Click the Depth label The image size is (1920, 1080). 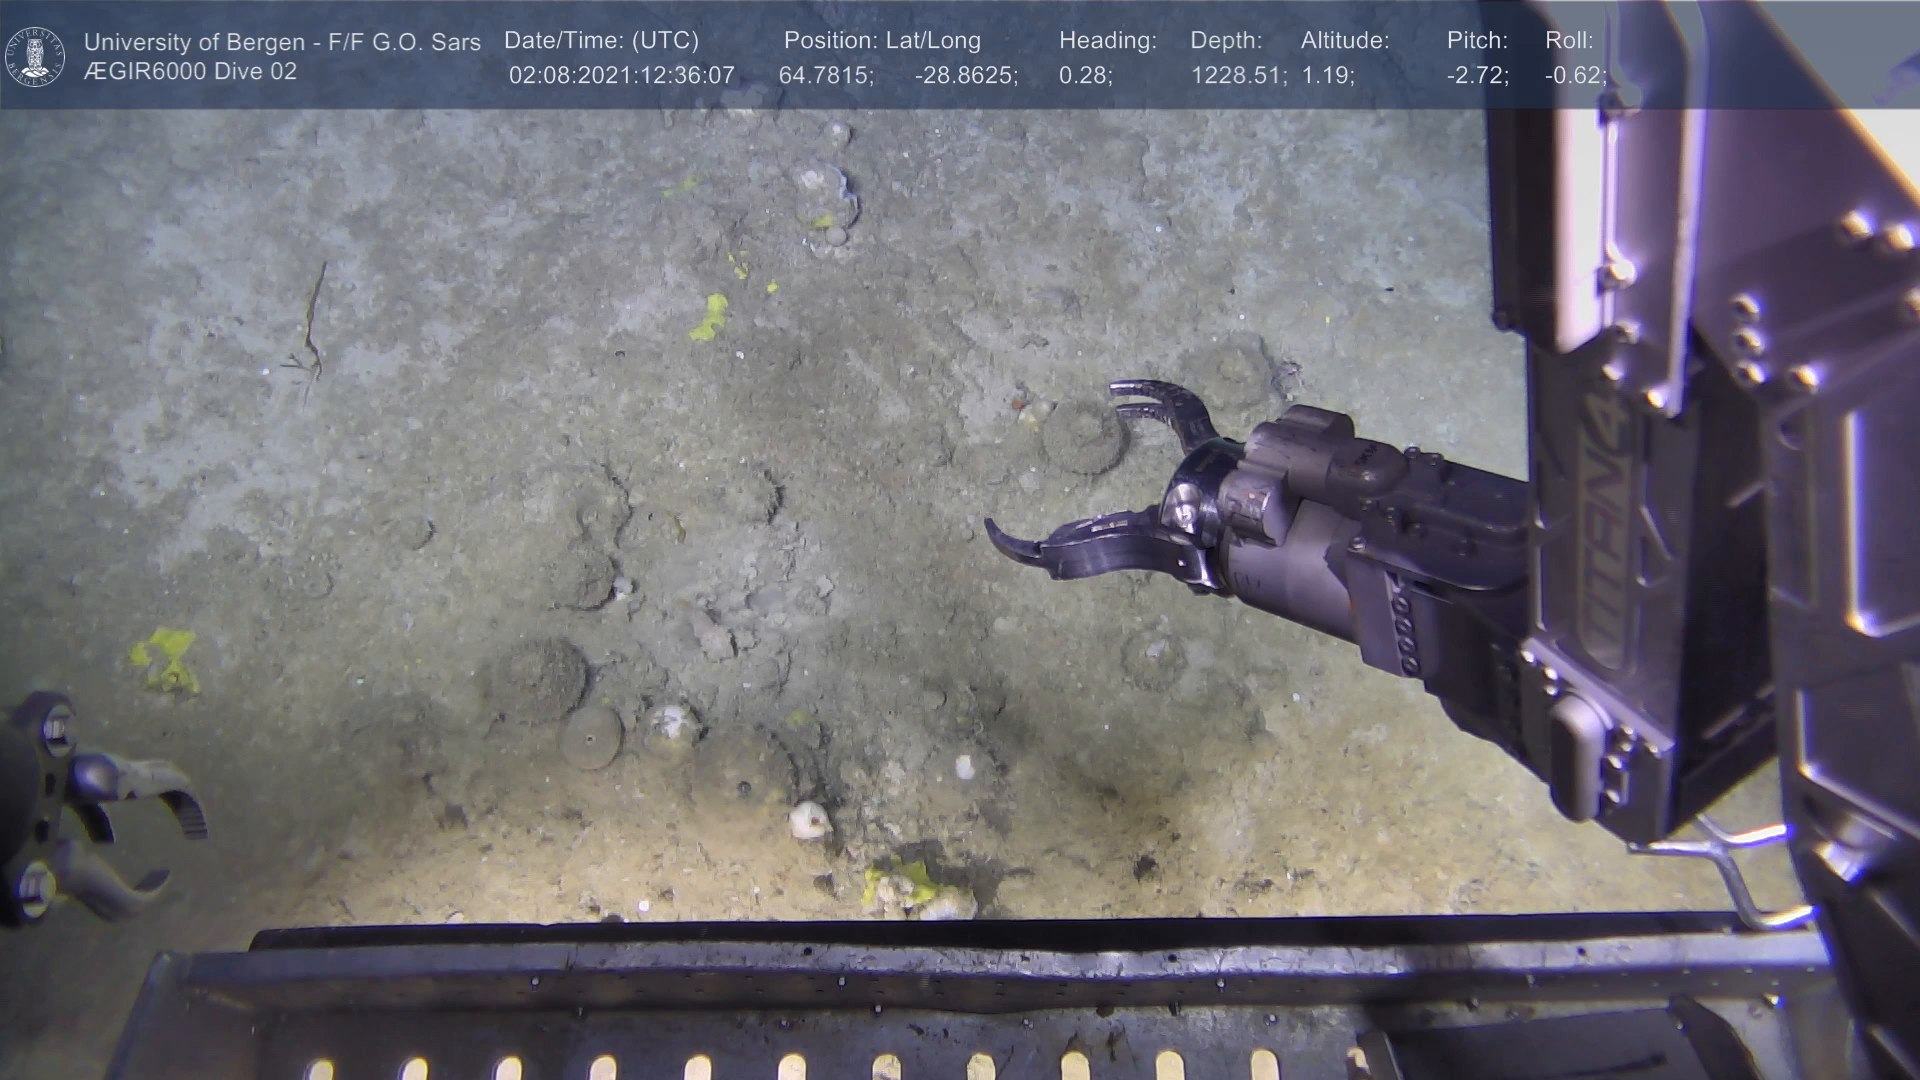coord(1225,41)
